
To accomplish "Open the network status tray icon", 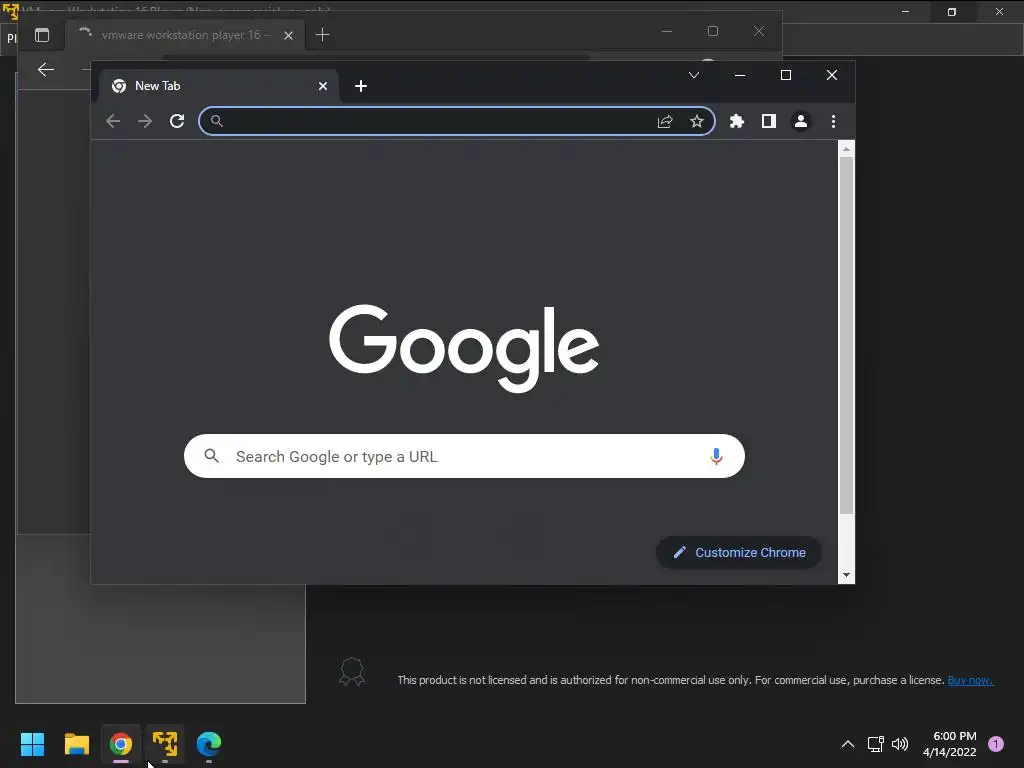I will [875, 744].
